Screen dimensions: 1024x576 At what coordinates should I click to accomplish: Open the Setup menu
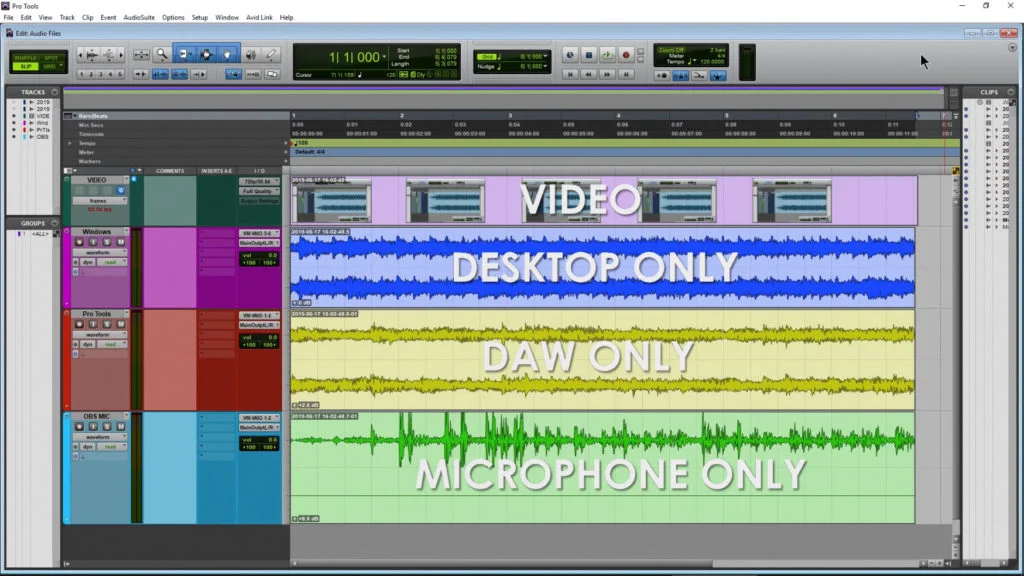(x=200, y=18)
